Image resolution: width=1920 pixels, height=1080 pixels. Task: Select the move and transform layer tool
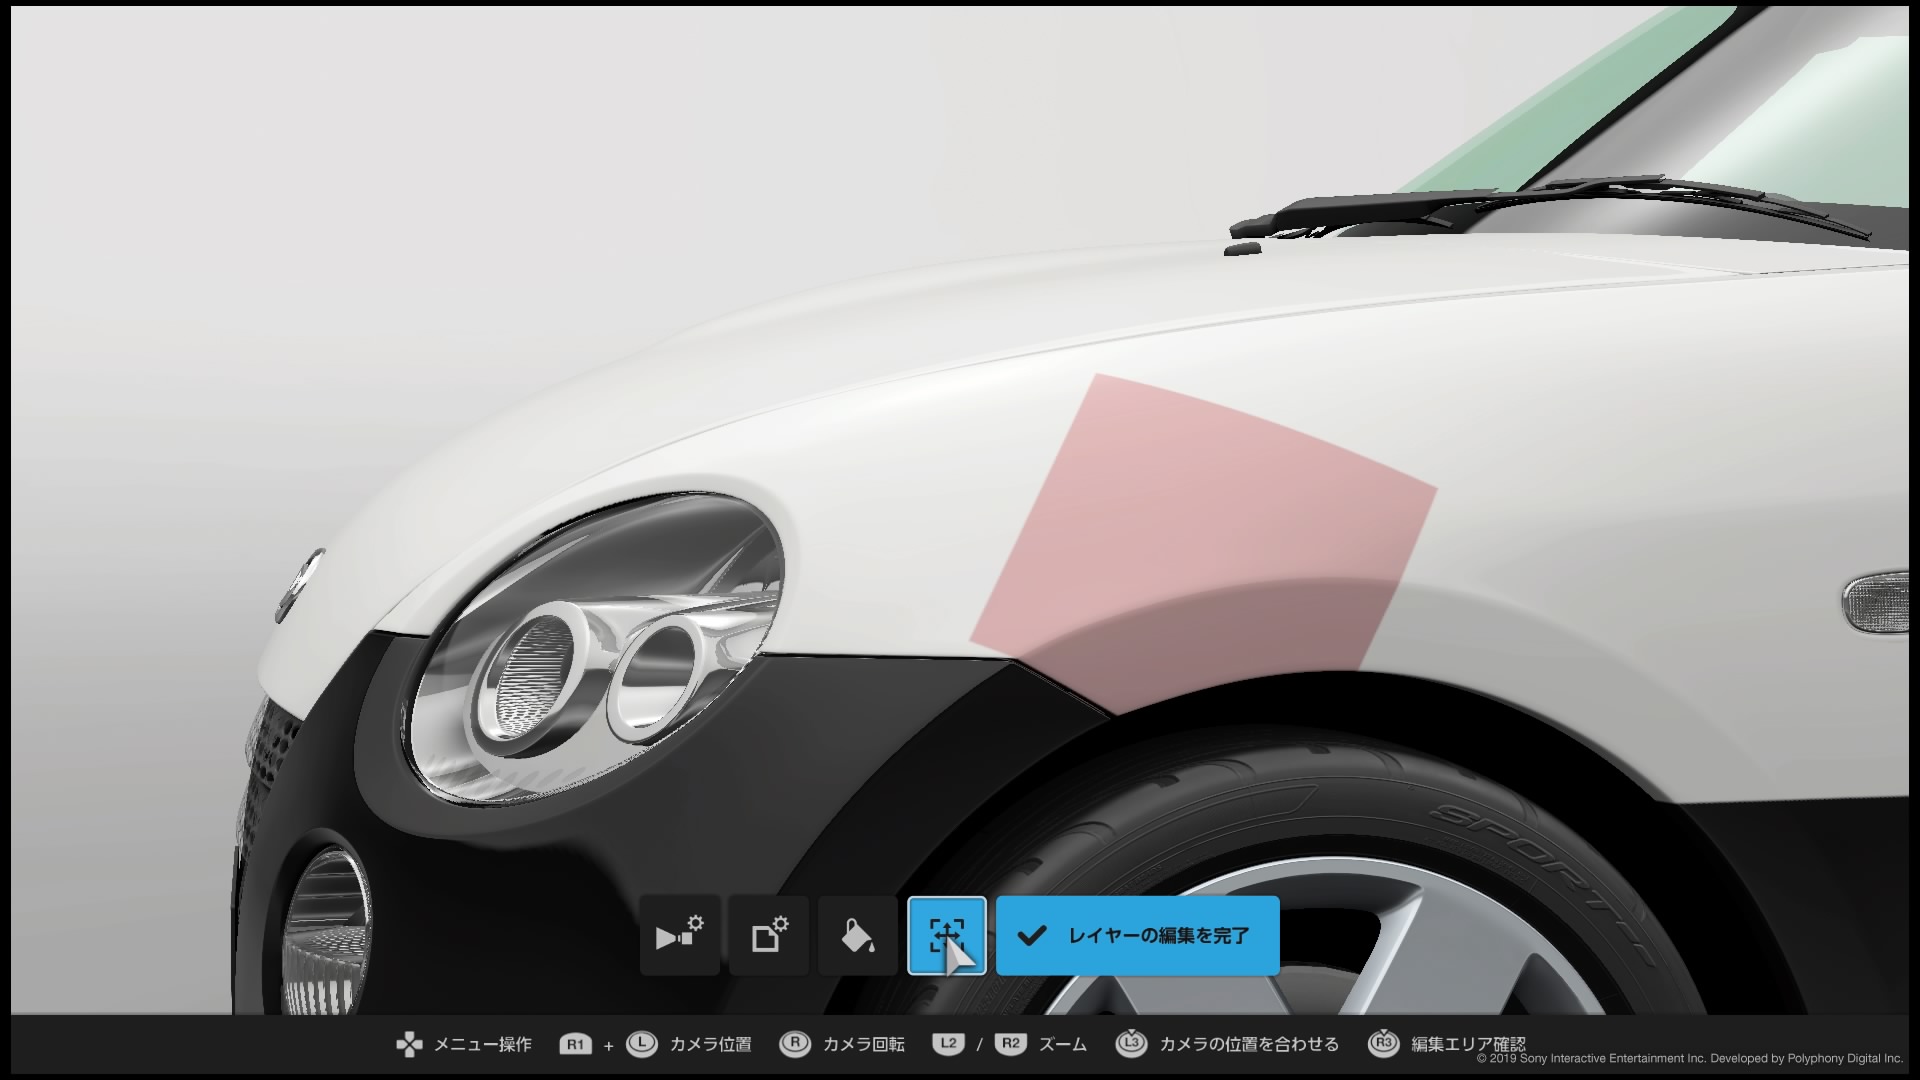tap(946, 935)
